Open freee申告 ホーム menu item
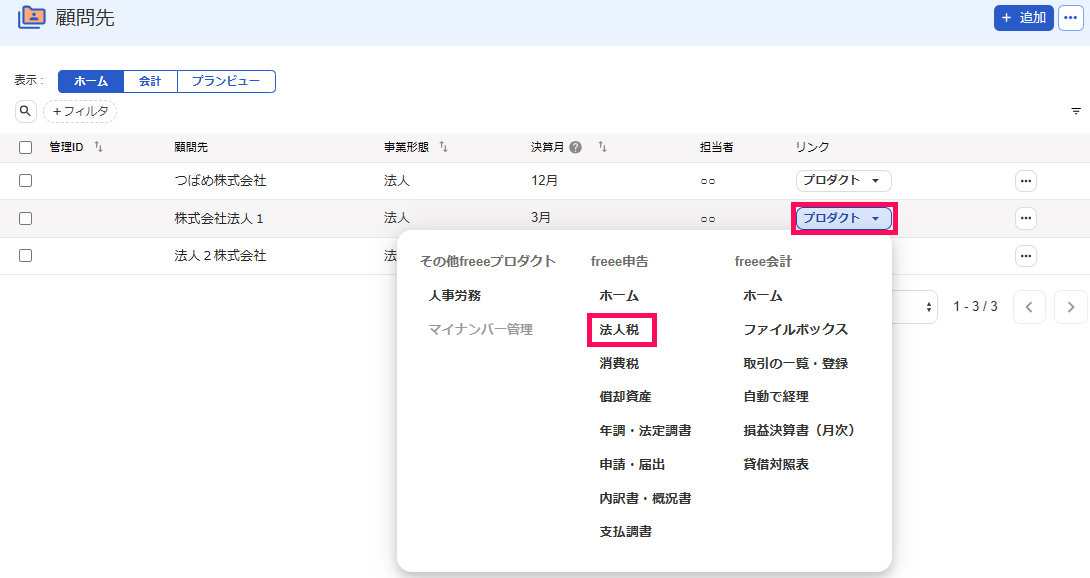This screenshot has height=578, width=1090. 619,296
